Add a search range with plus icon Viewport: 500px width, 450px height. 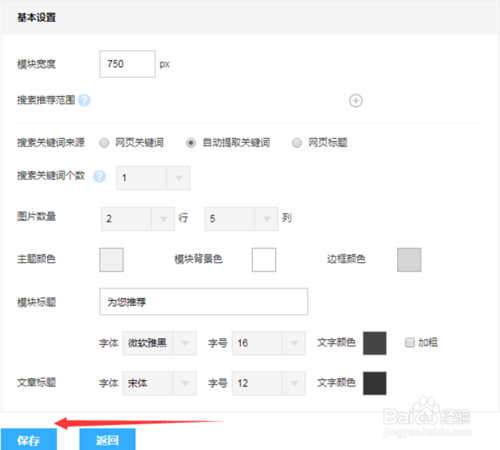coord(356,100)
